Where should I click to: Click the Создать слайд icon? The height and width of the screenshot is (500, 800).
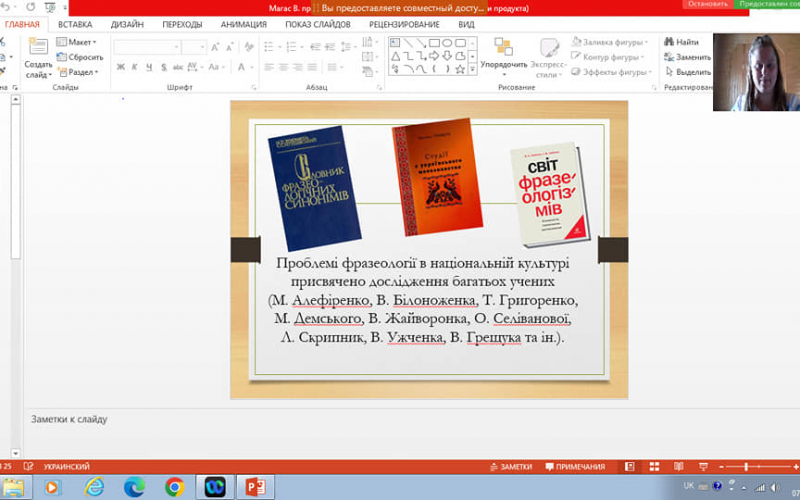pos(38,47)
